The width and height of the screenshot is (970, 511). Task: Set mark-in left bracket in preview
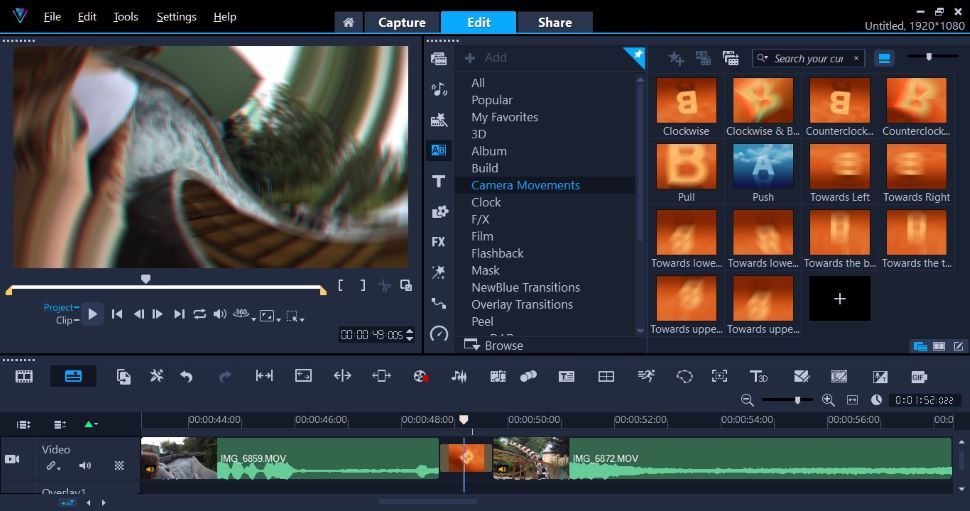tap(340, 285)
